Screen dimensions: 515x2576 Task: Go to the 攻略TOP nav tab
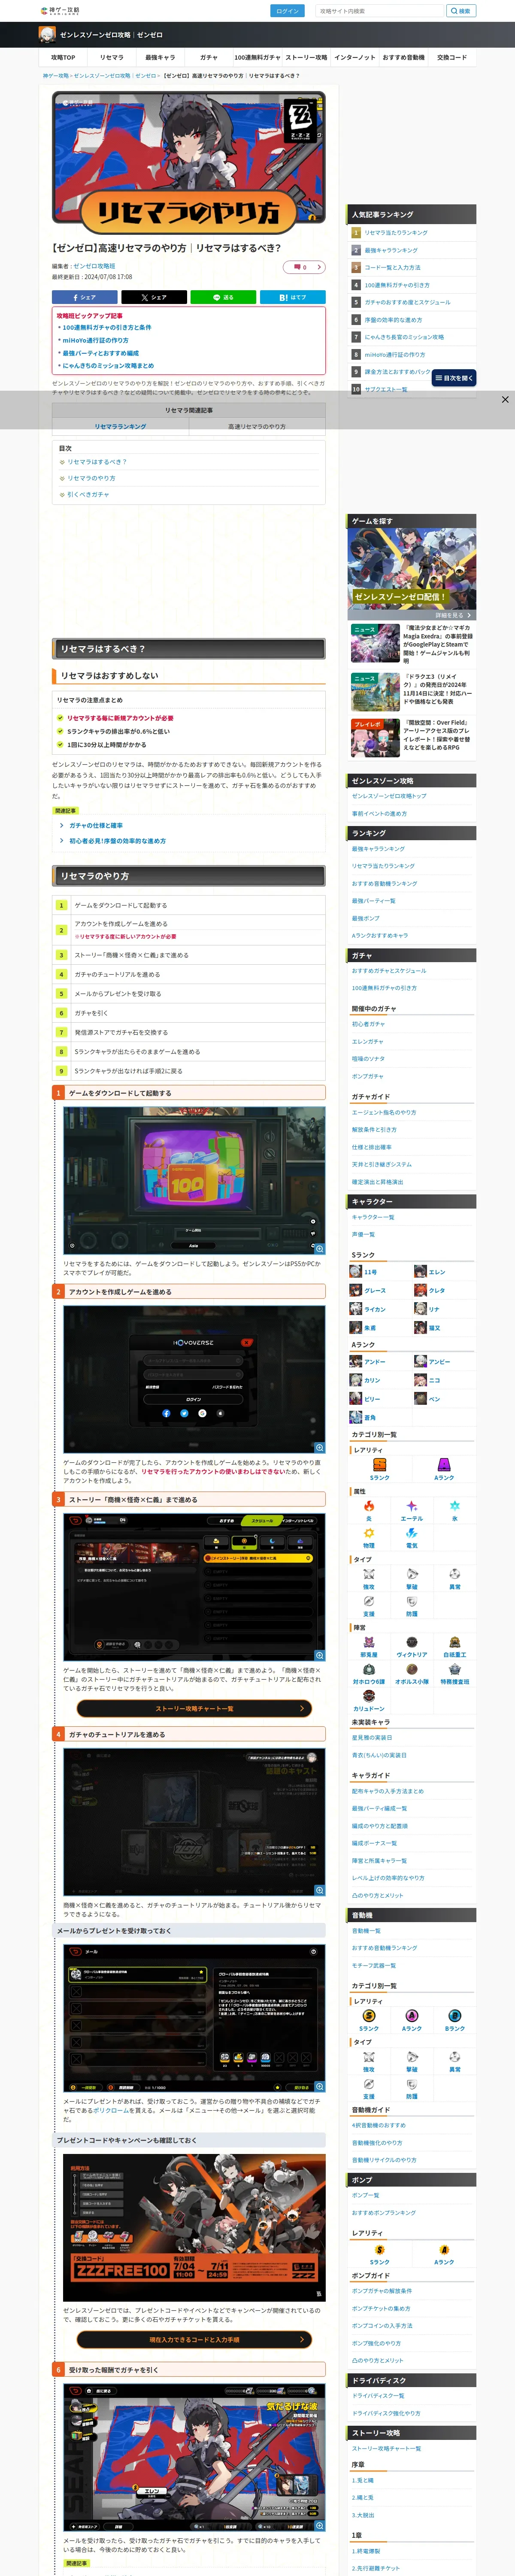pos(63,57)
